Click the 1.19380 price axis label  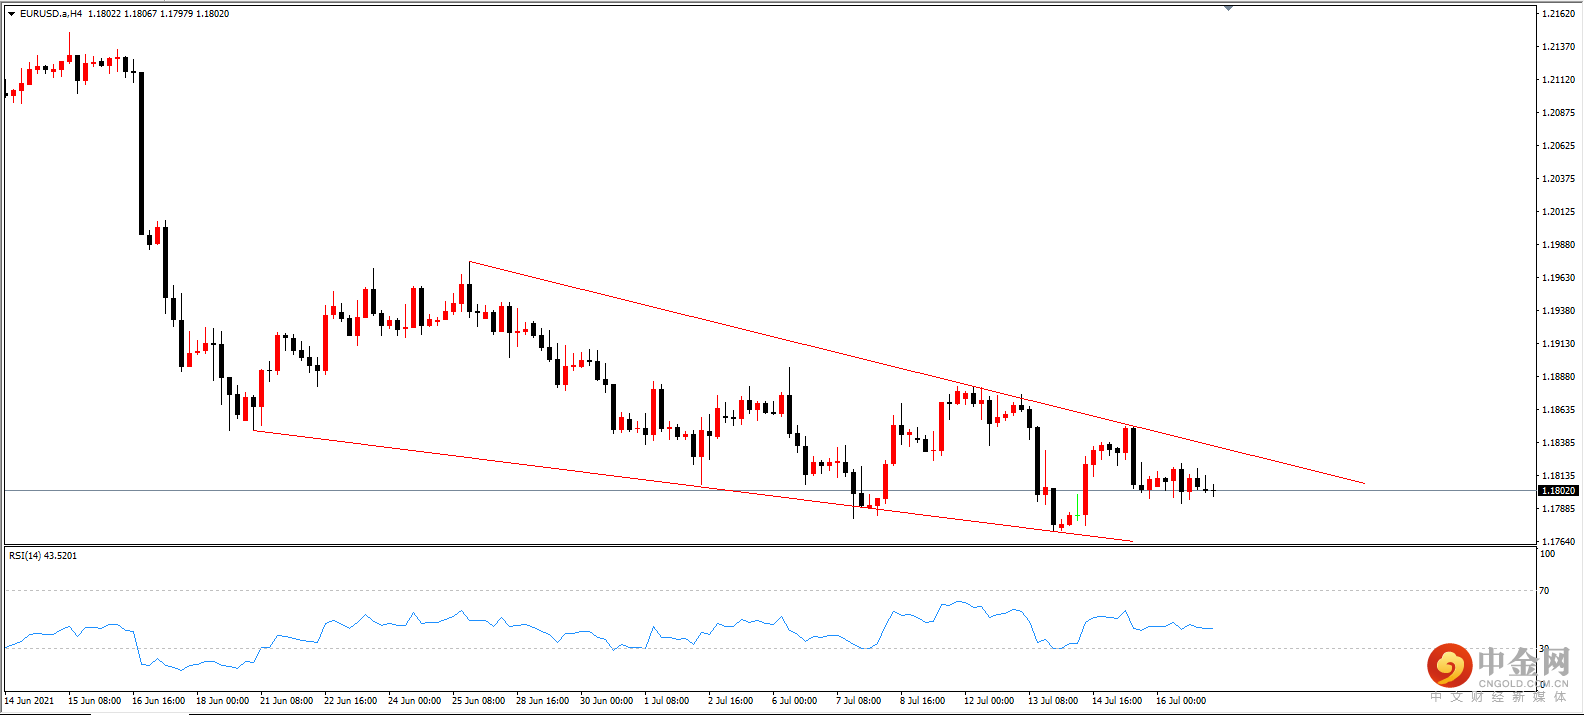click(1558, 311)
